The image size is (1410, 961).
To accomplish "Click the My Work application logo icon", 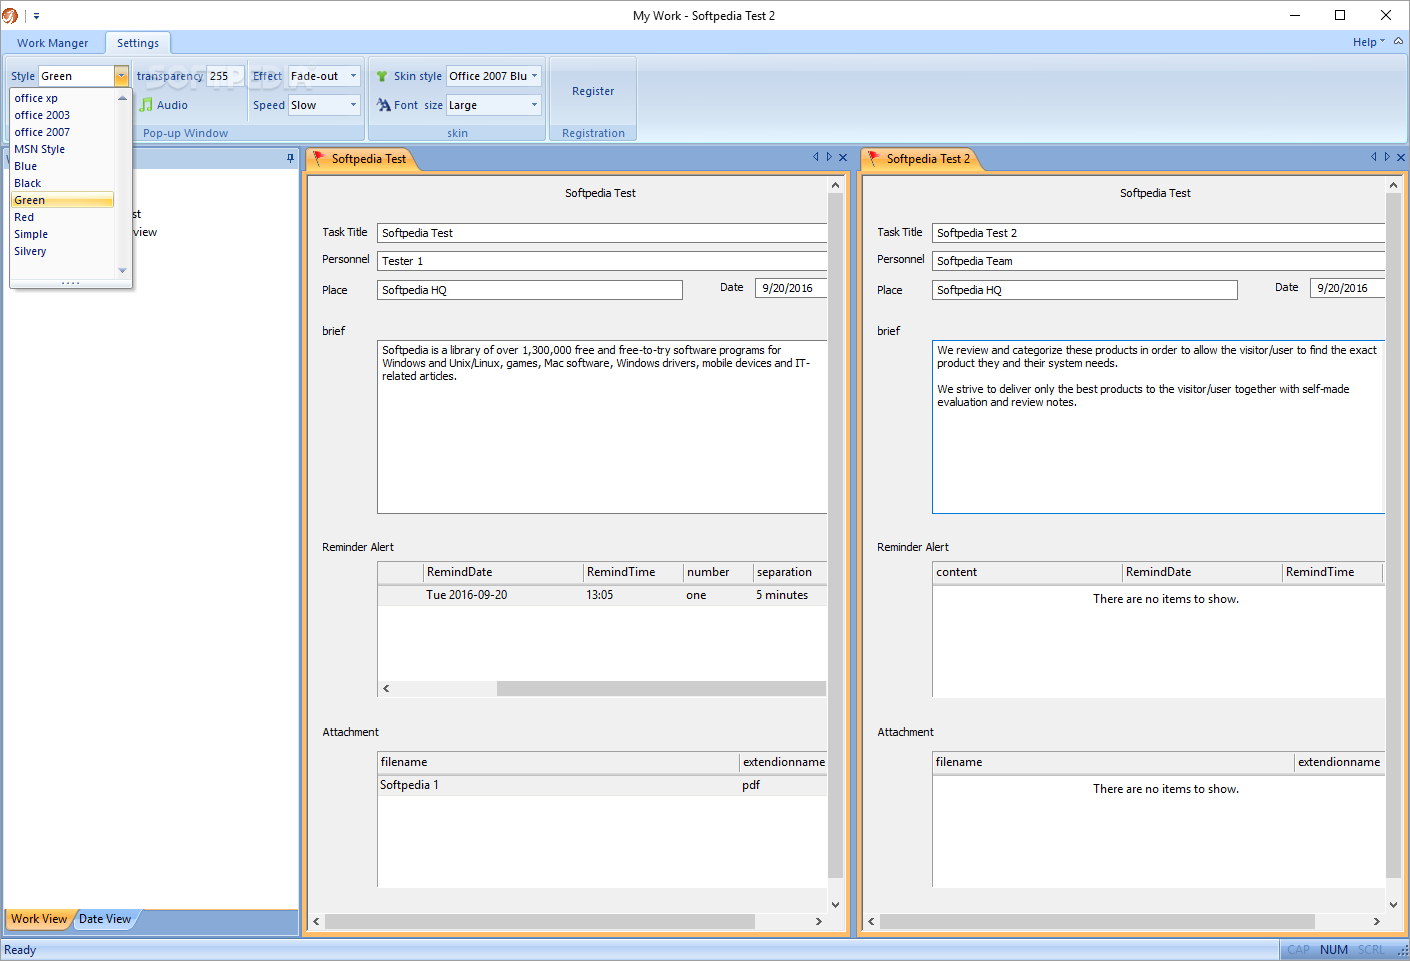I will click(x=10, y=16).
